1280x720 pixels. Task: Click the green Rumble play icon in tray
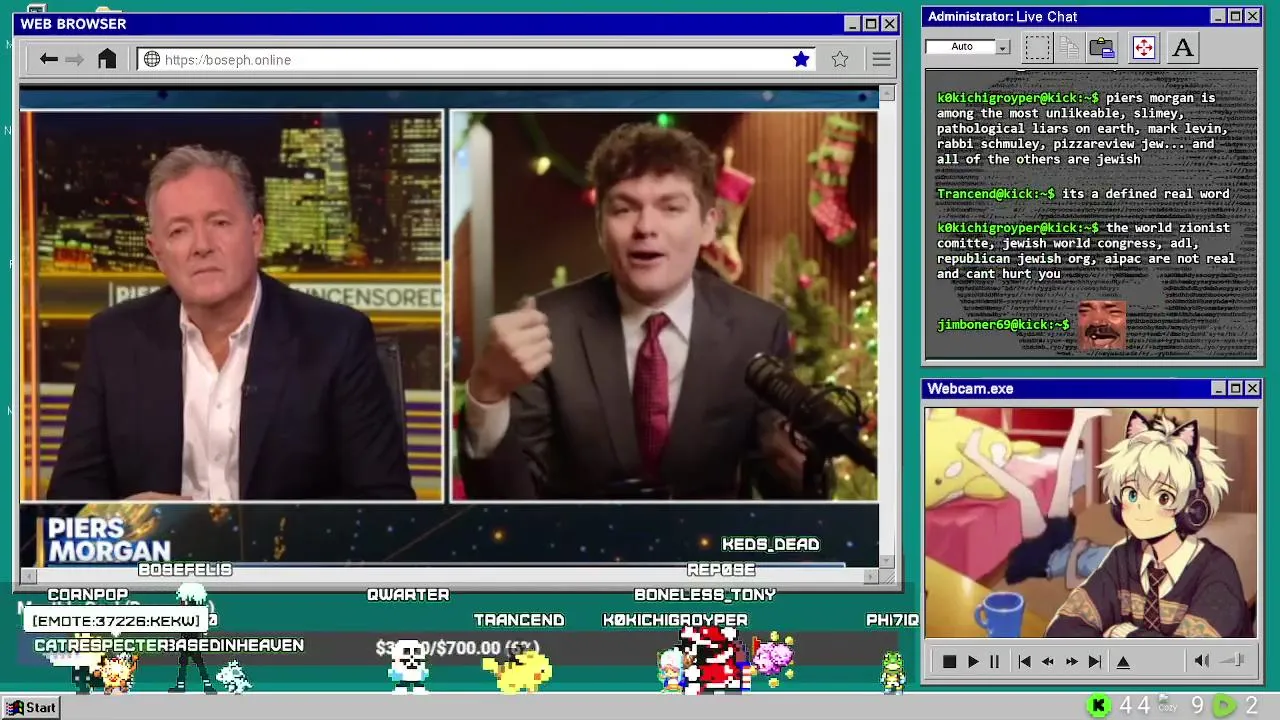(x=1224, y=706)
